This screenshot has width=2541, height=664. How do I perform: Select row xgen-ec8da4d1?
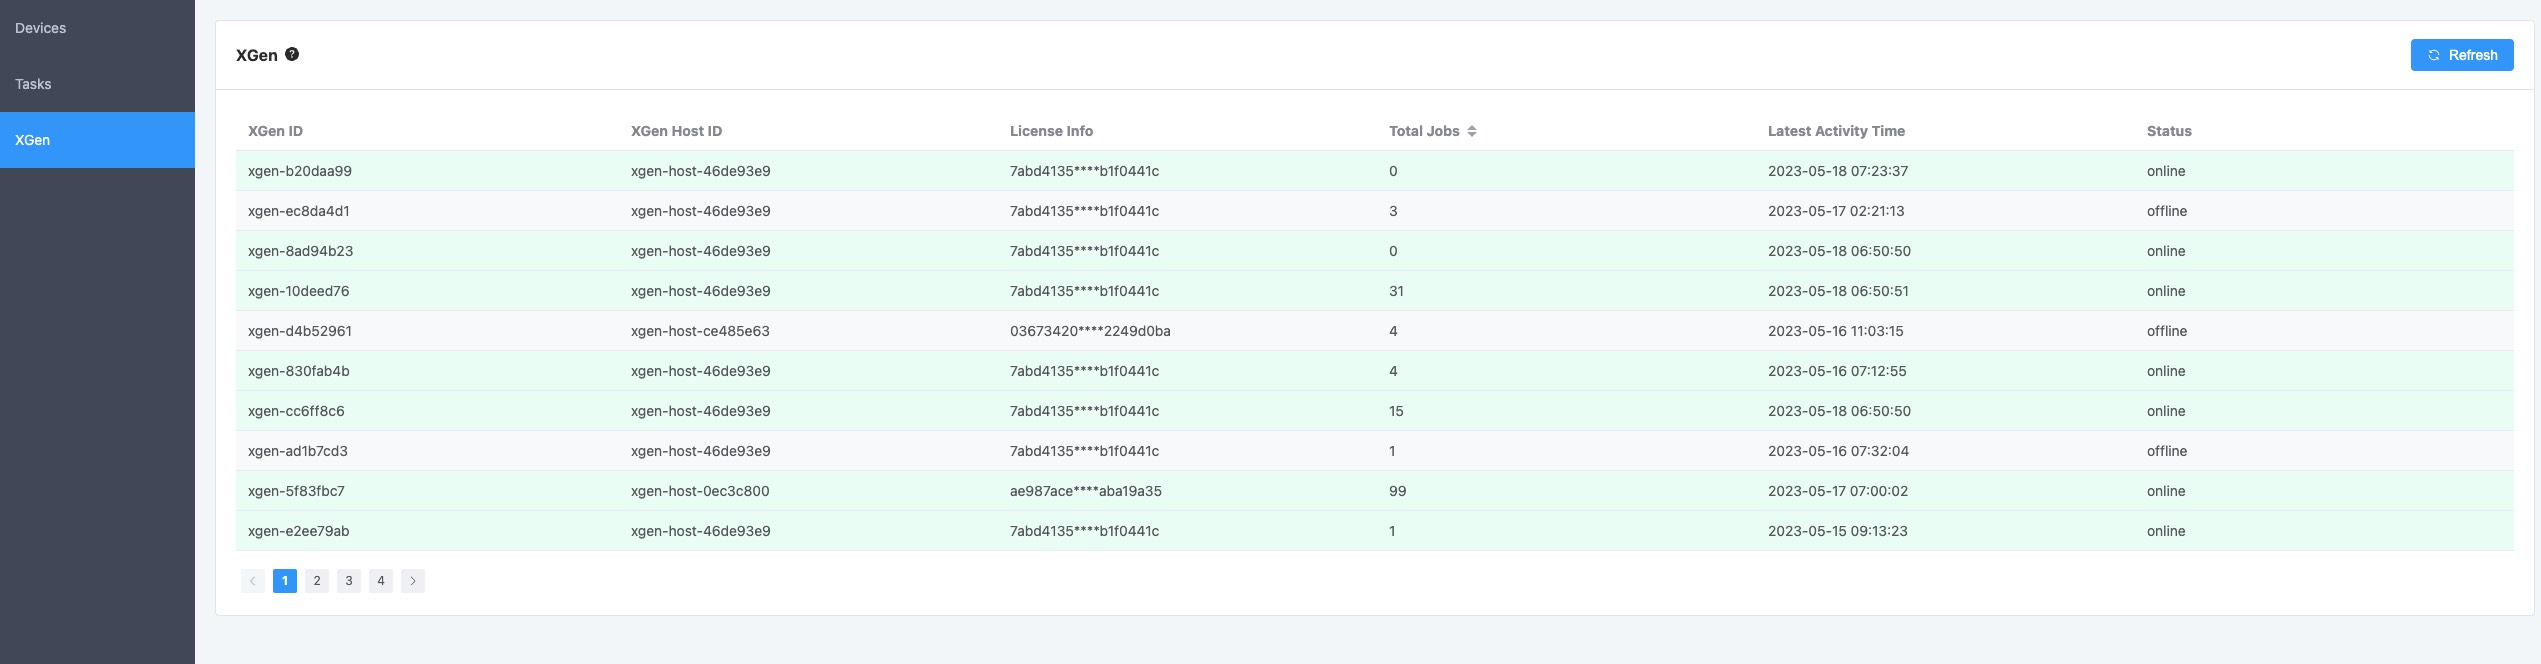1375,211
